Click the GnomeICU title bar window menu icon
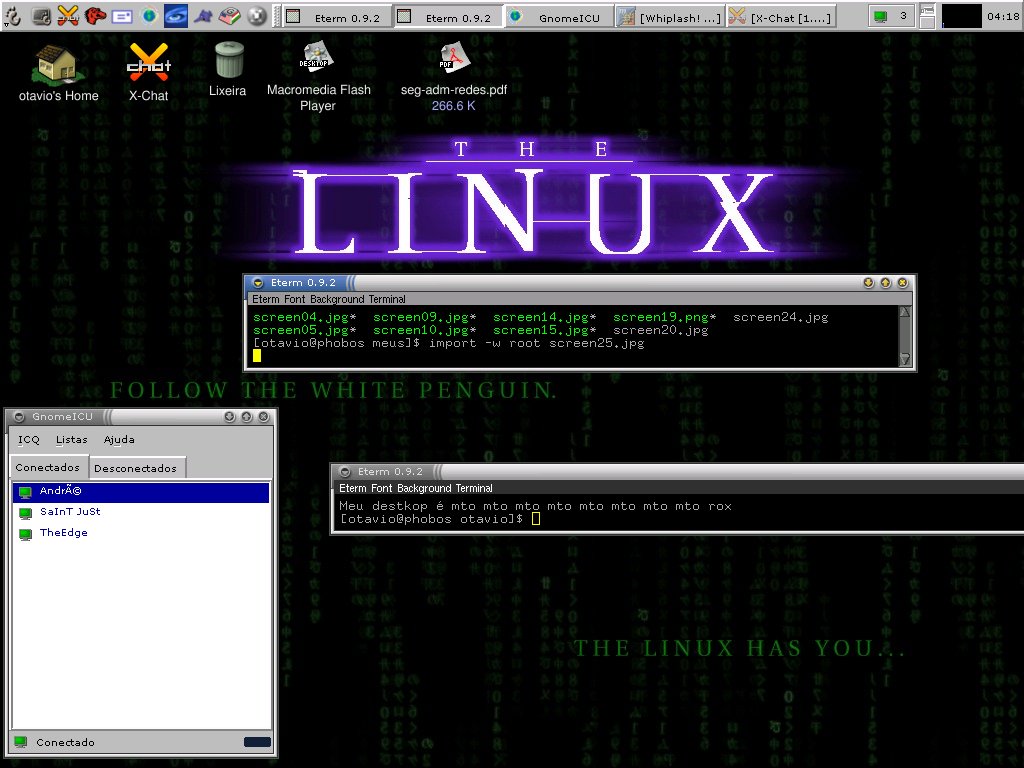This screenshot has height=768, width=1024. [19, 417]
